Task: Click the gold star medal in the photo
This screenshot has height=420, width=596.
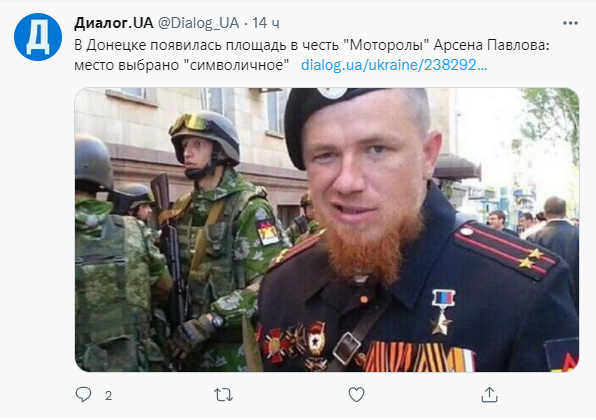Action: point(442,312)
